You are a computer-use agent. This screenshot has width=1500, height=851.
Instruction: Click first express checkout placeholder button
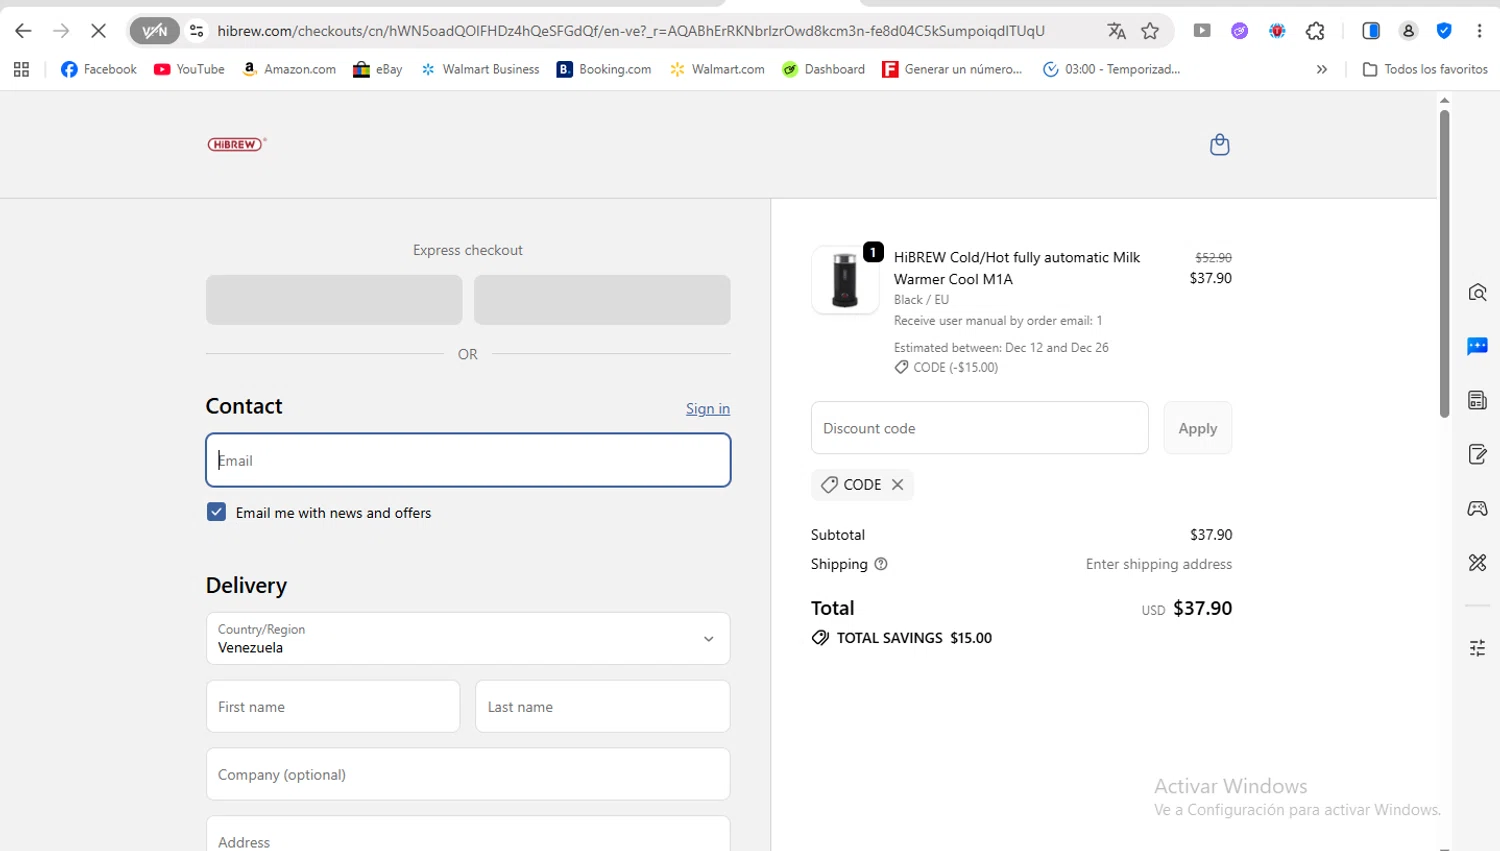click(334, 300)
